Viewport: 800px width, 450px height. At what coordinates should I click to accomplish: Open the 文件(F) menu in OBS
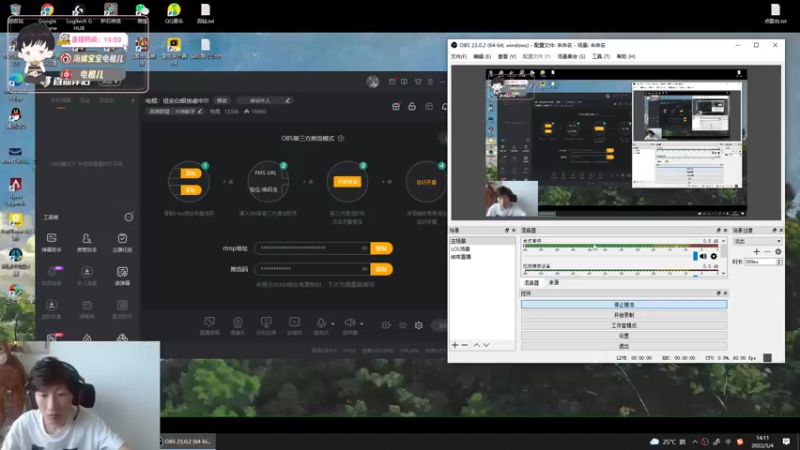(x=458, y=57)
